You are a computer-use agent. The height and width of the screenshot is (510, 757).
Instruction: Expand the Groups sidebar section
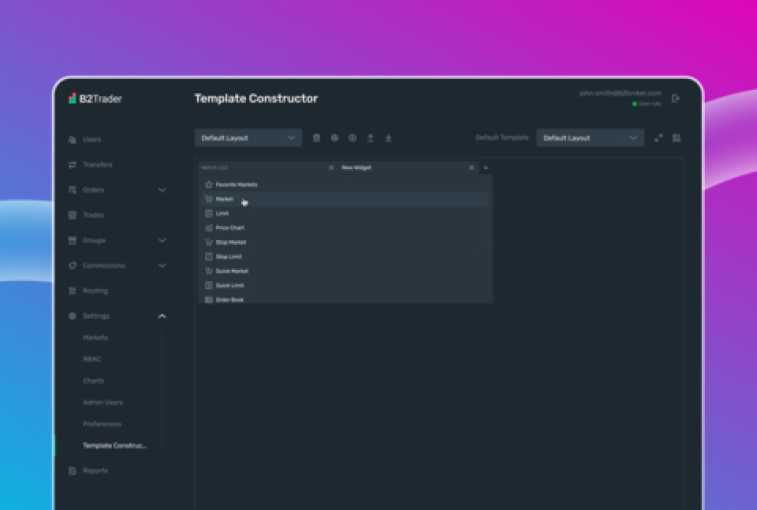coord(162,240)
